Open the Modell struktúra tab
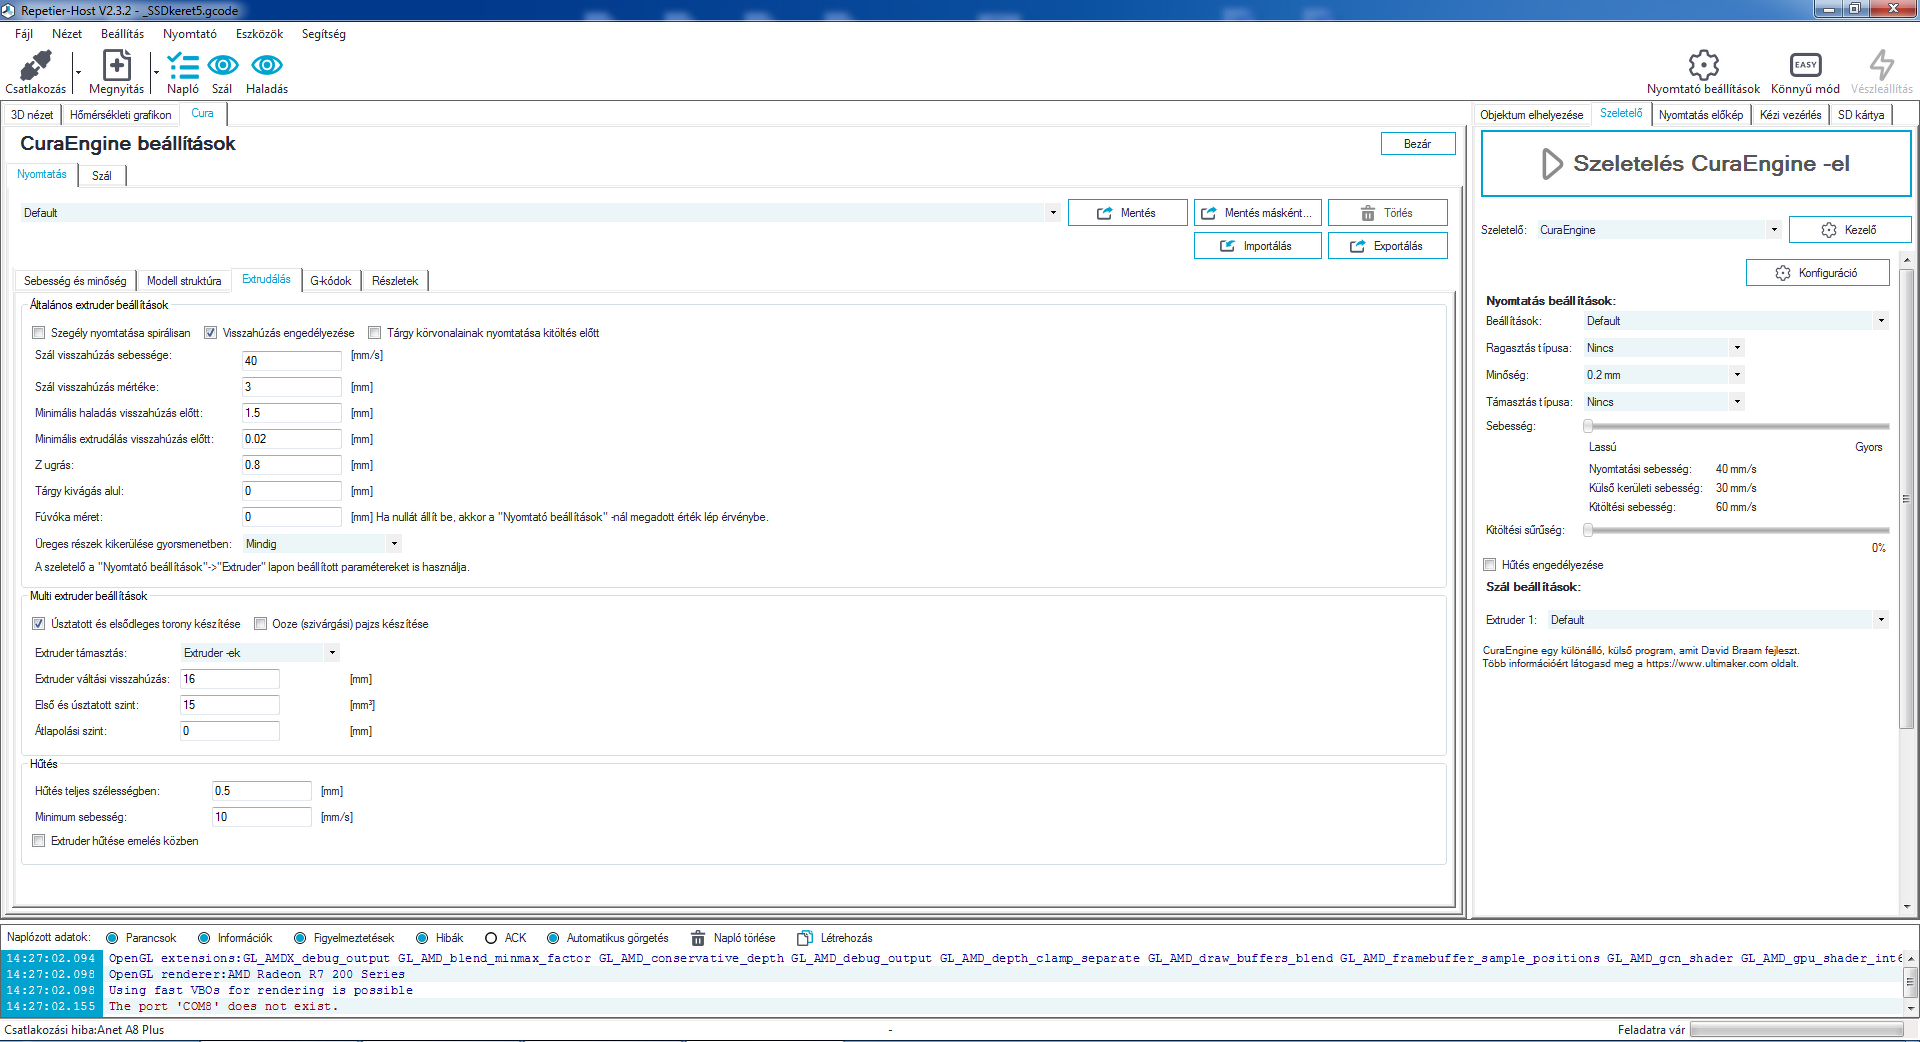 tap(184, 281)
